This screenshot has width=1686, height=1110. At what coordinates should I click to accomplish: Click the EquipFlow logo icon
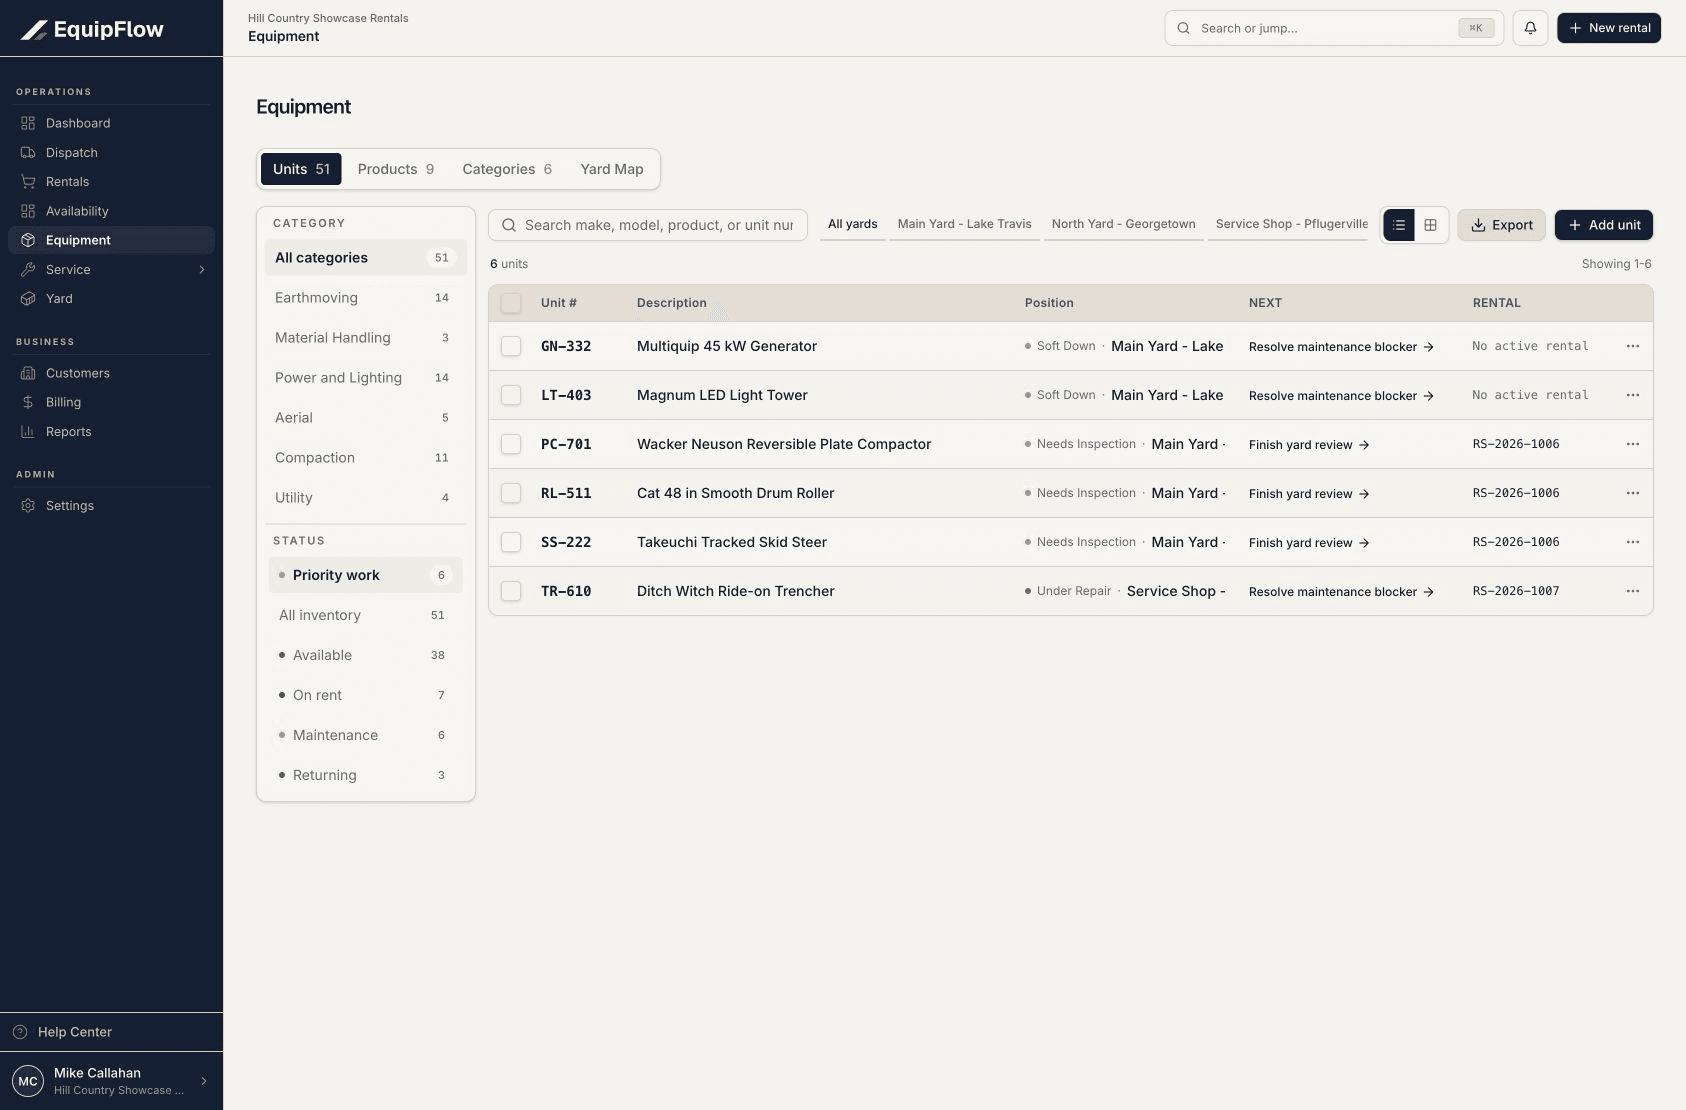point(34,30)
